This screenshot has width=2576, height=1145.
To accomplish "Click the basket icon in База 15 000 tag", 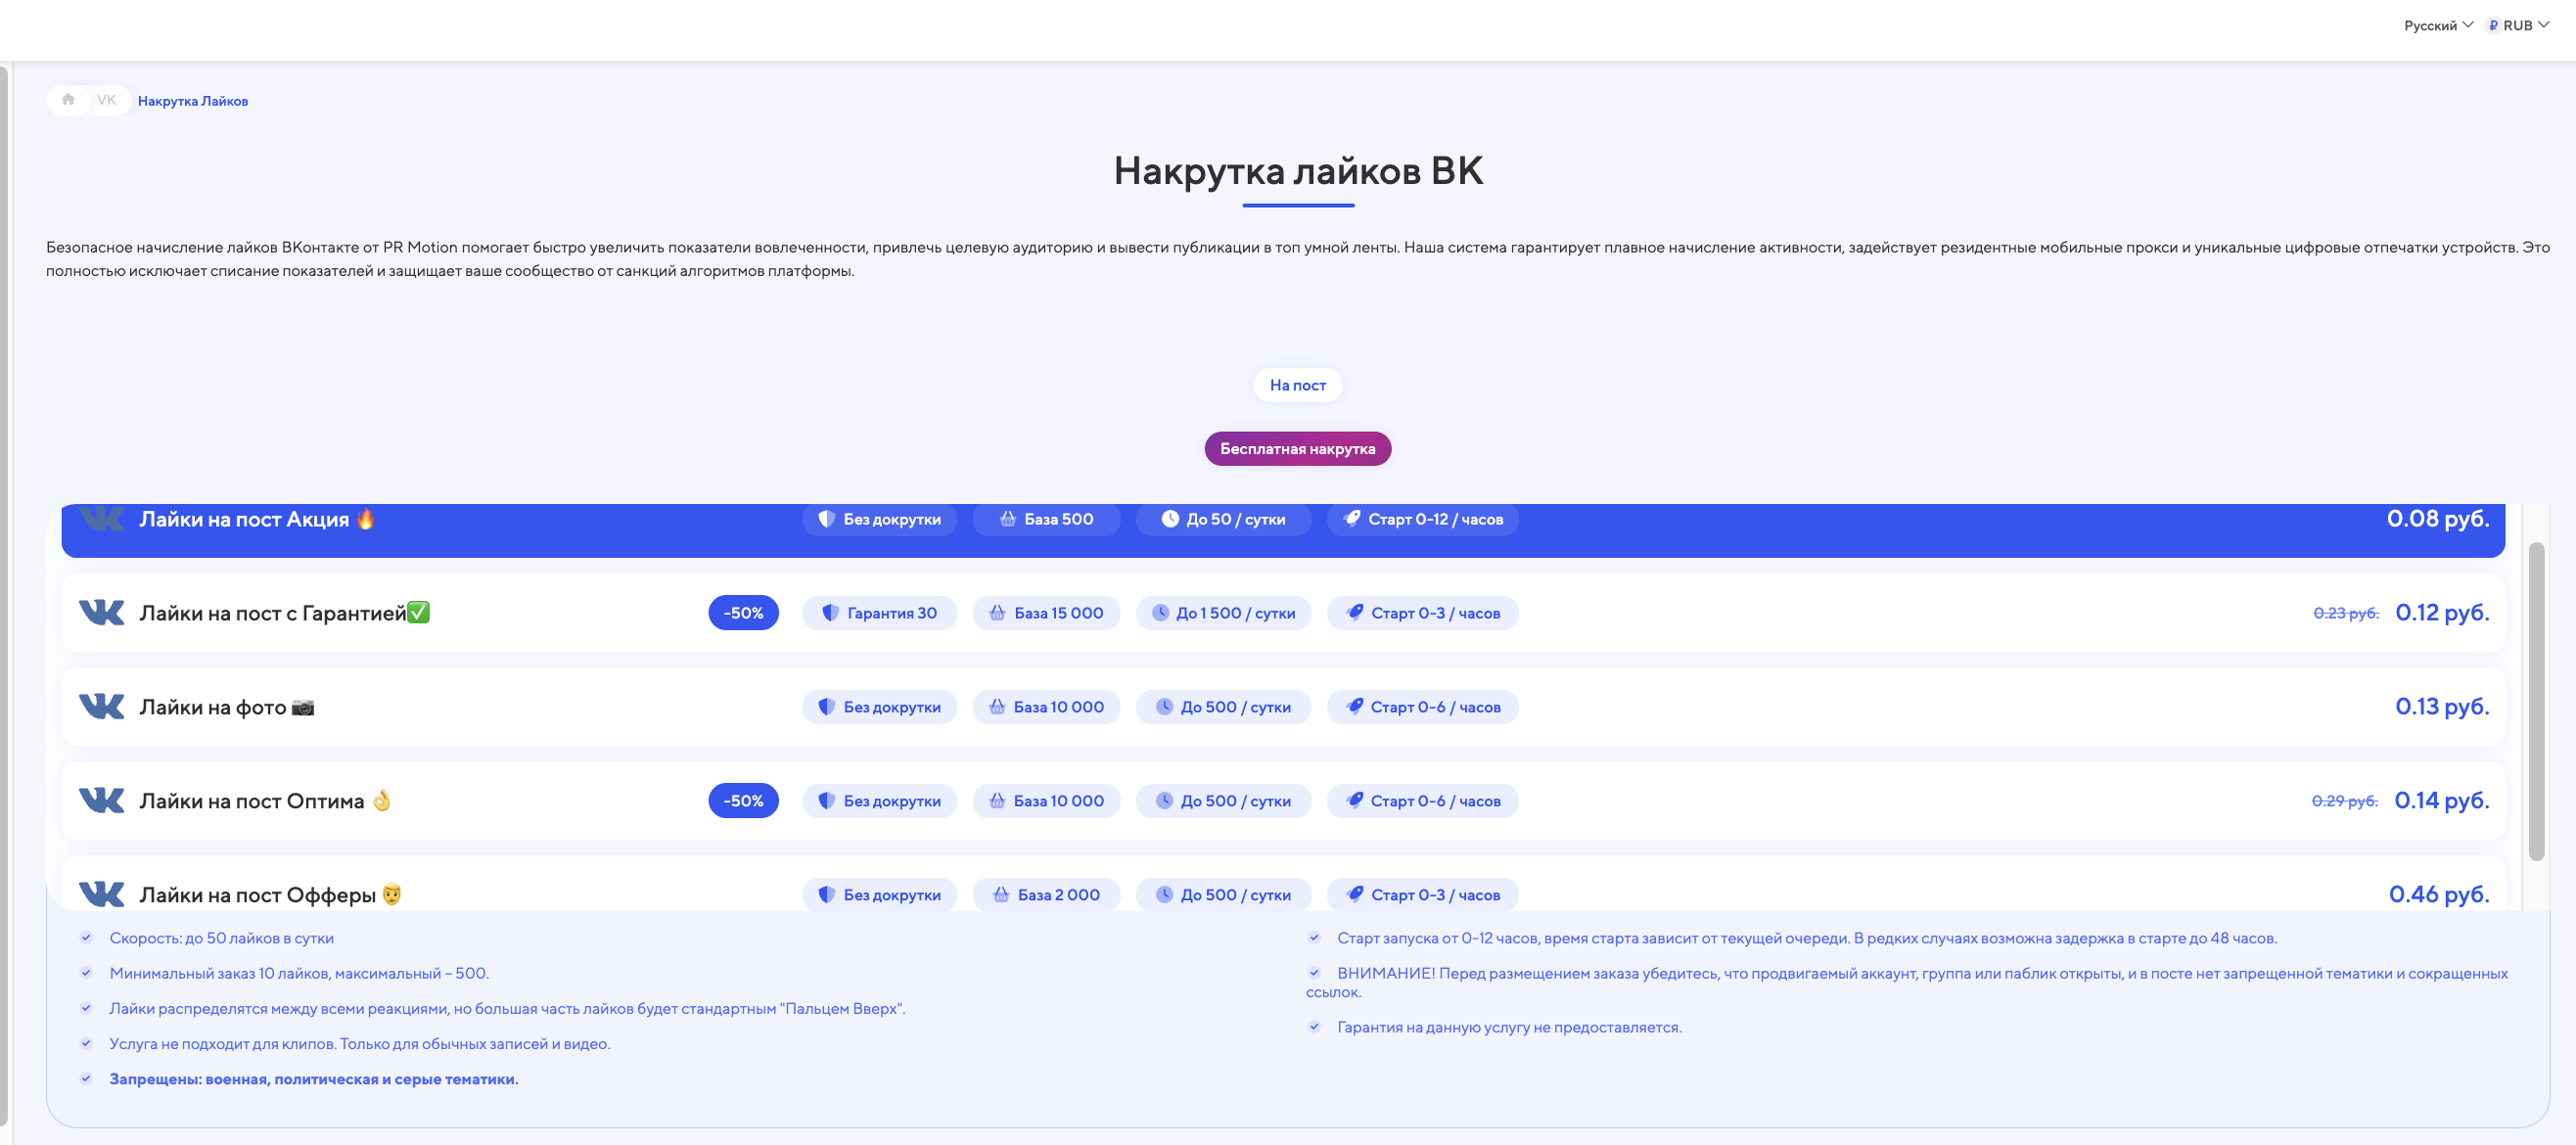I will [x=997, y=612].
